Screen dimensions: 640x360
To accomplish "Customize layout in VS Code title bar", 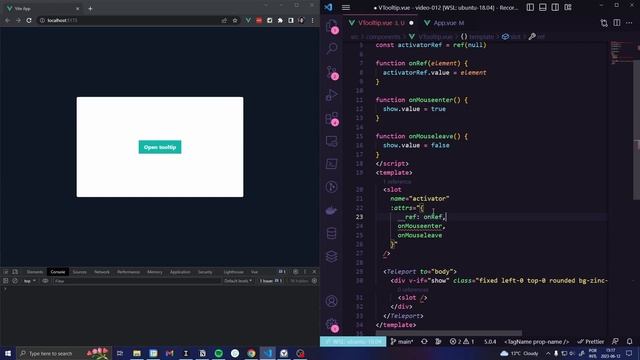I will click(568, 7).
